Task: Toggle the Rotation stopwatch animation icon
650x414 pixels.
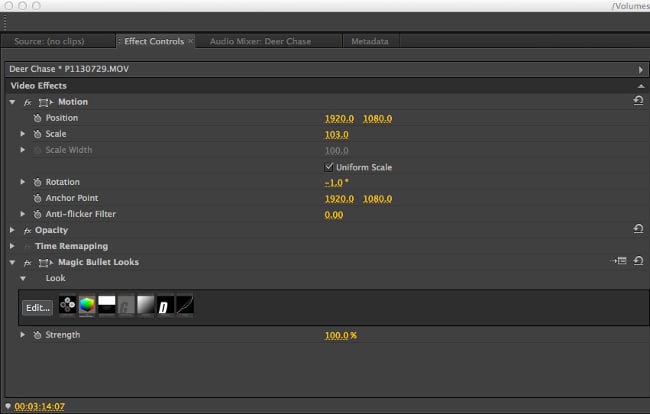Action: (x=37, y=182)
